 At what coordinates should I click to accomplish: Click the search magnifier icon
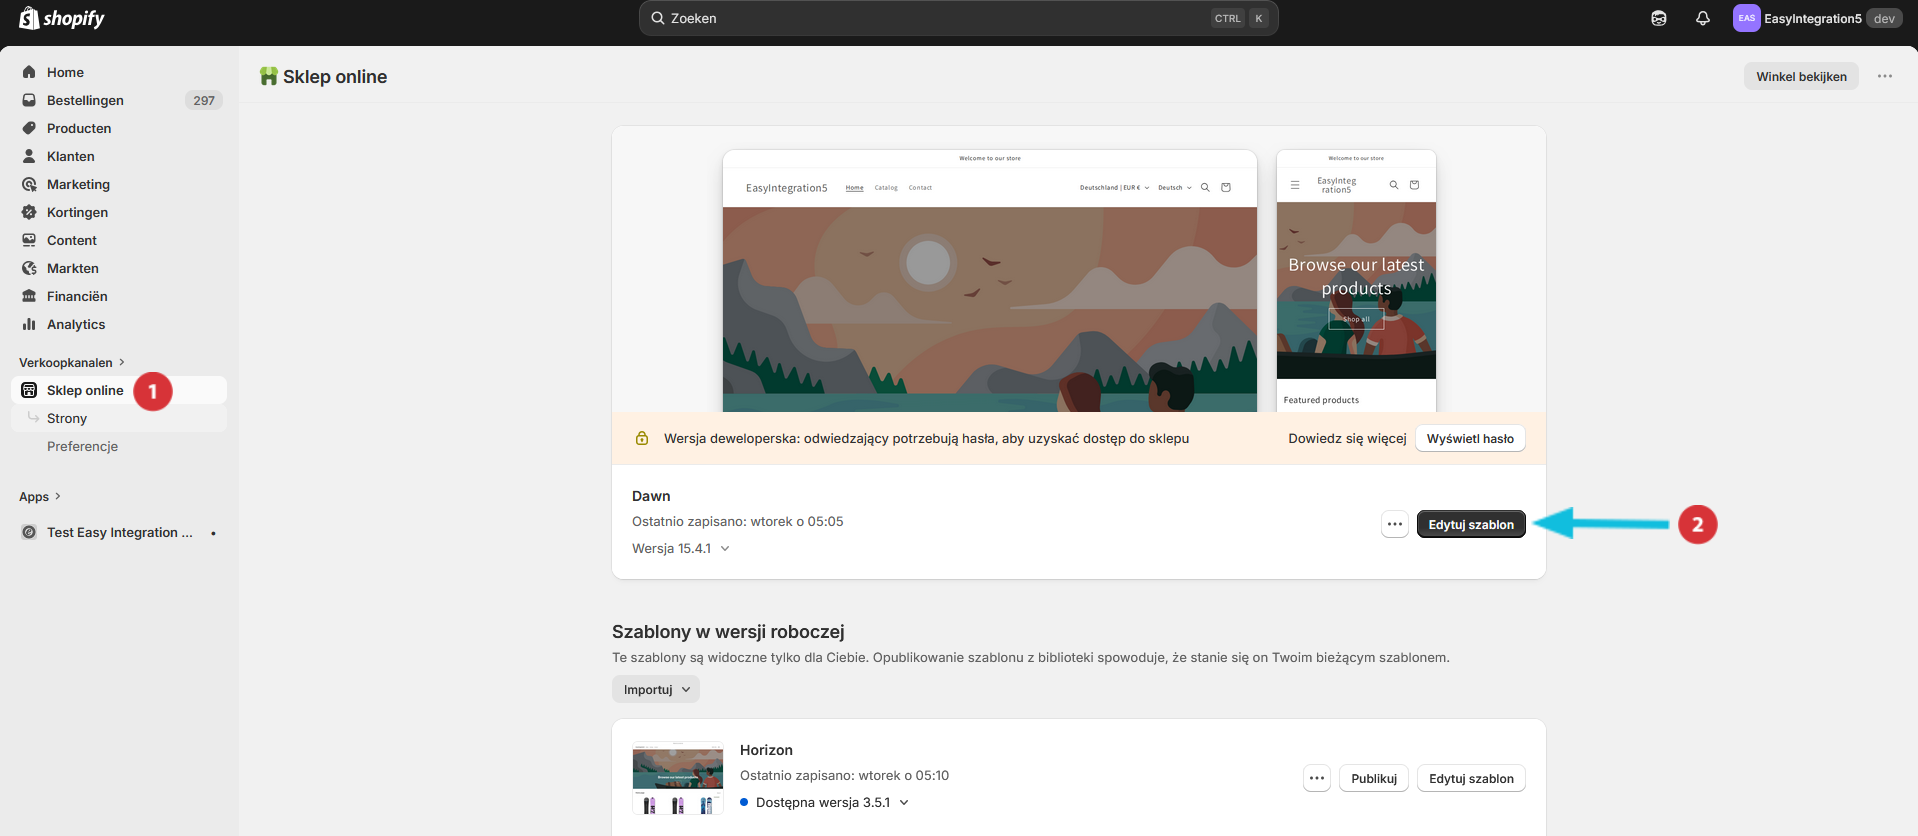click(657, 18)
